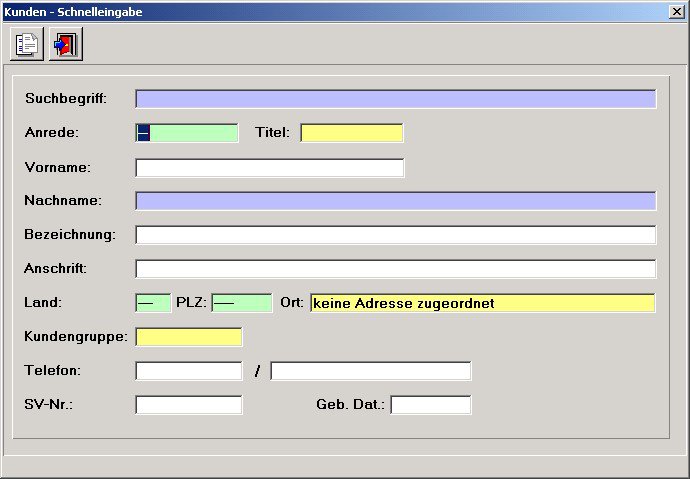Viewport: 690px width, 479px height.
Task: Focus the Vorname text box
Action: point(269,168)
